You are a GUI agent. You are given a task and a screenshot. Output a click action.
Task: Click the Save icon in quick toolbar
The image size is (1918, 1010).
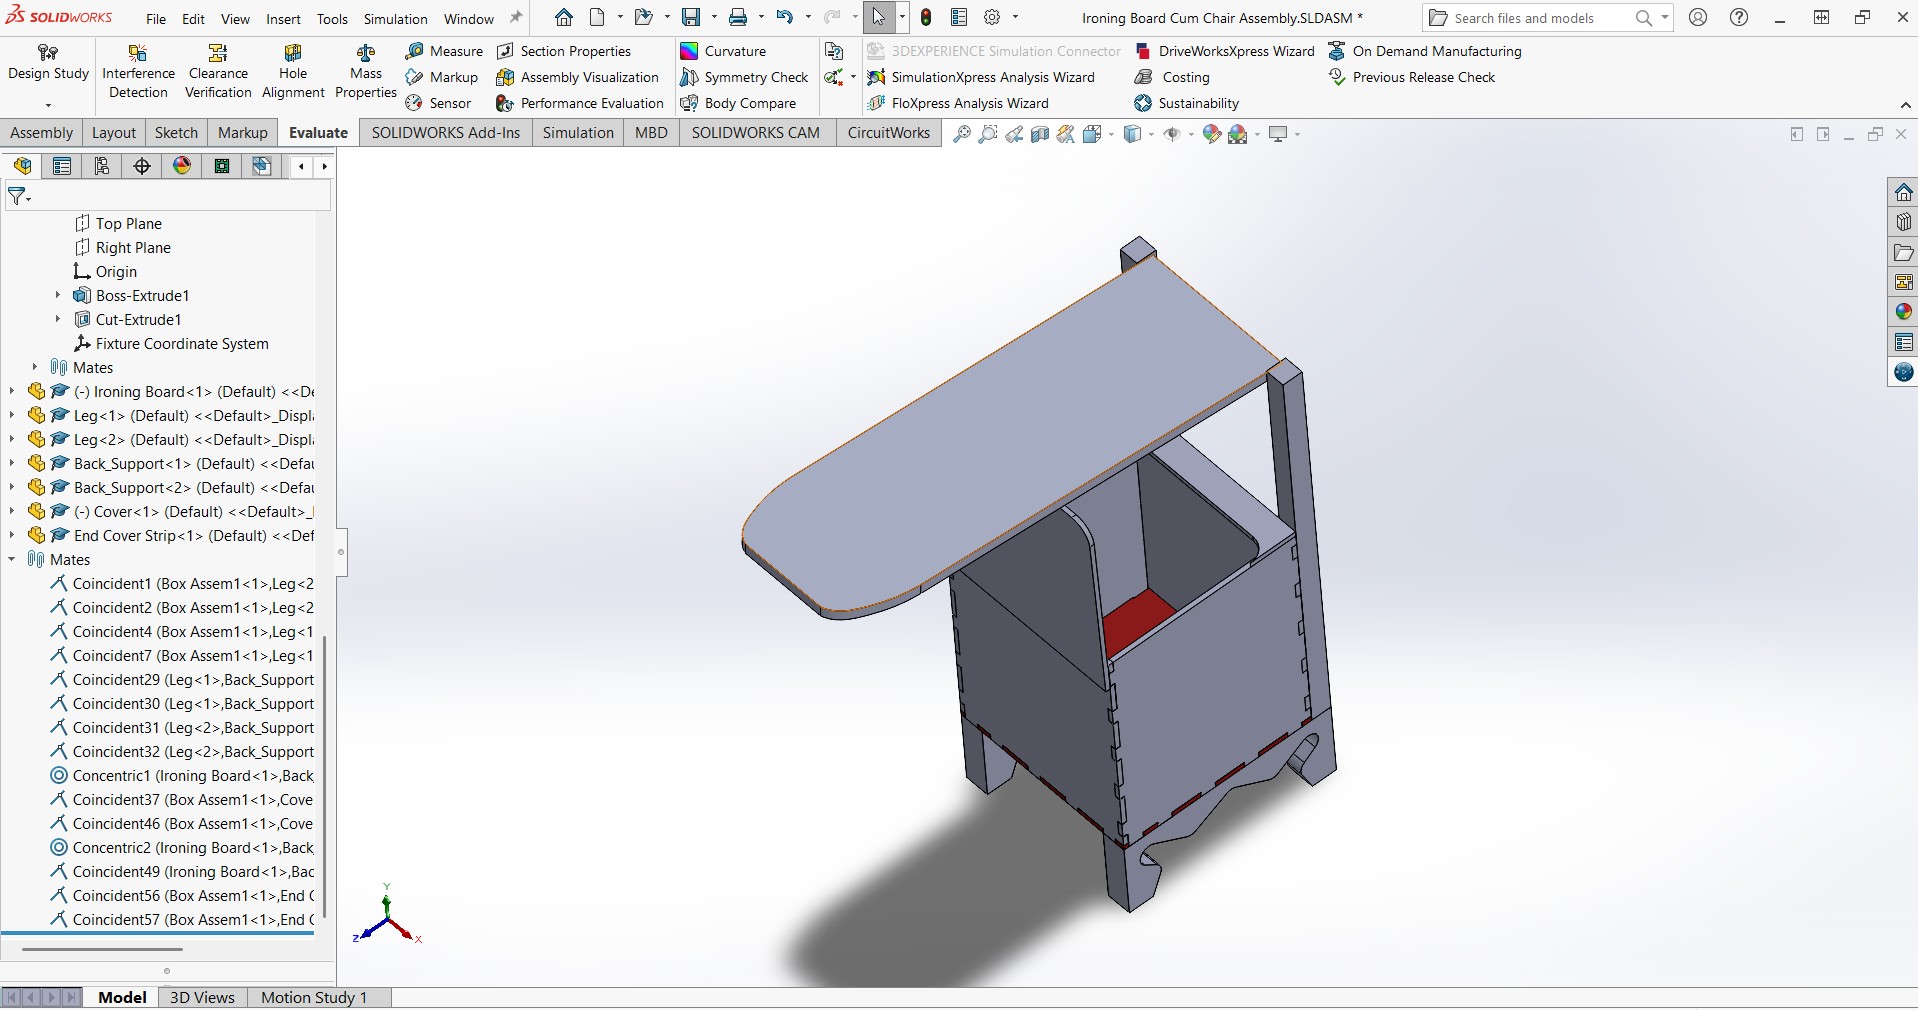point(691,17)
